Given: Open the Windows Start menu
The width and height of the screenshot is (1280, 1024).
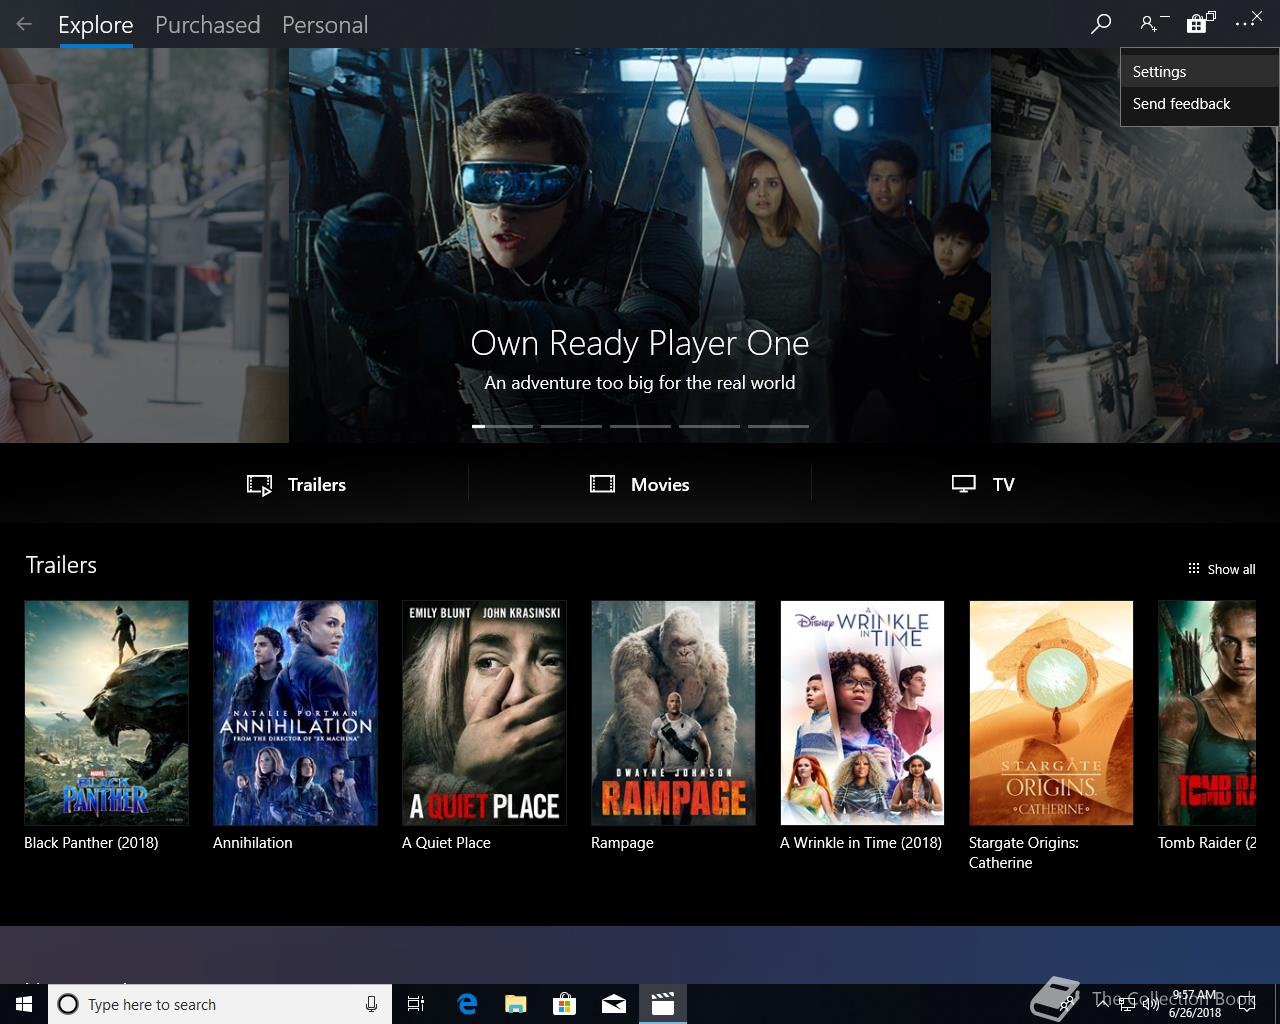Looking at the screenshot, I should (24, 1004).
